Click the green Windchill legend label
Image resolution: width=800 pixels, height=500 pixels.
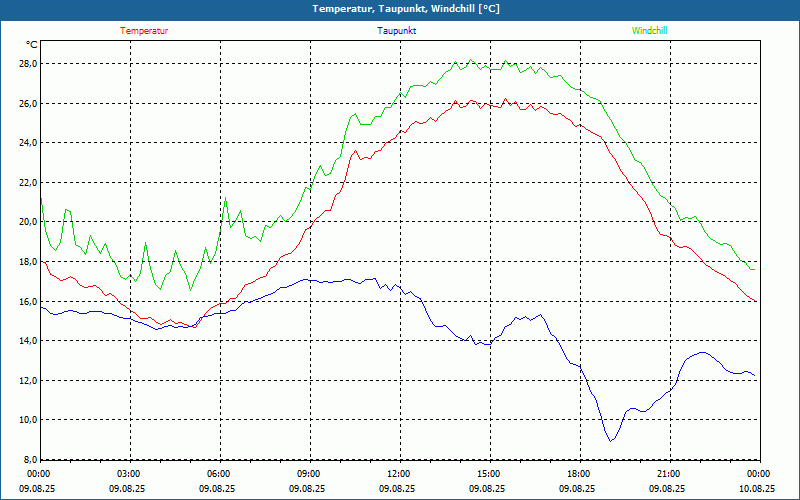pos(650,31)
